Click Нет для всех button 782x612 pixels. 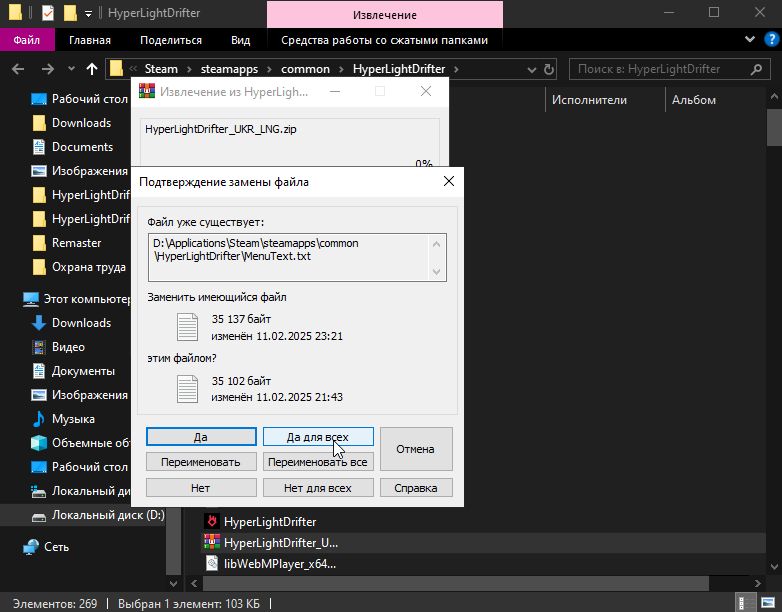(318, 488)
